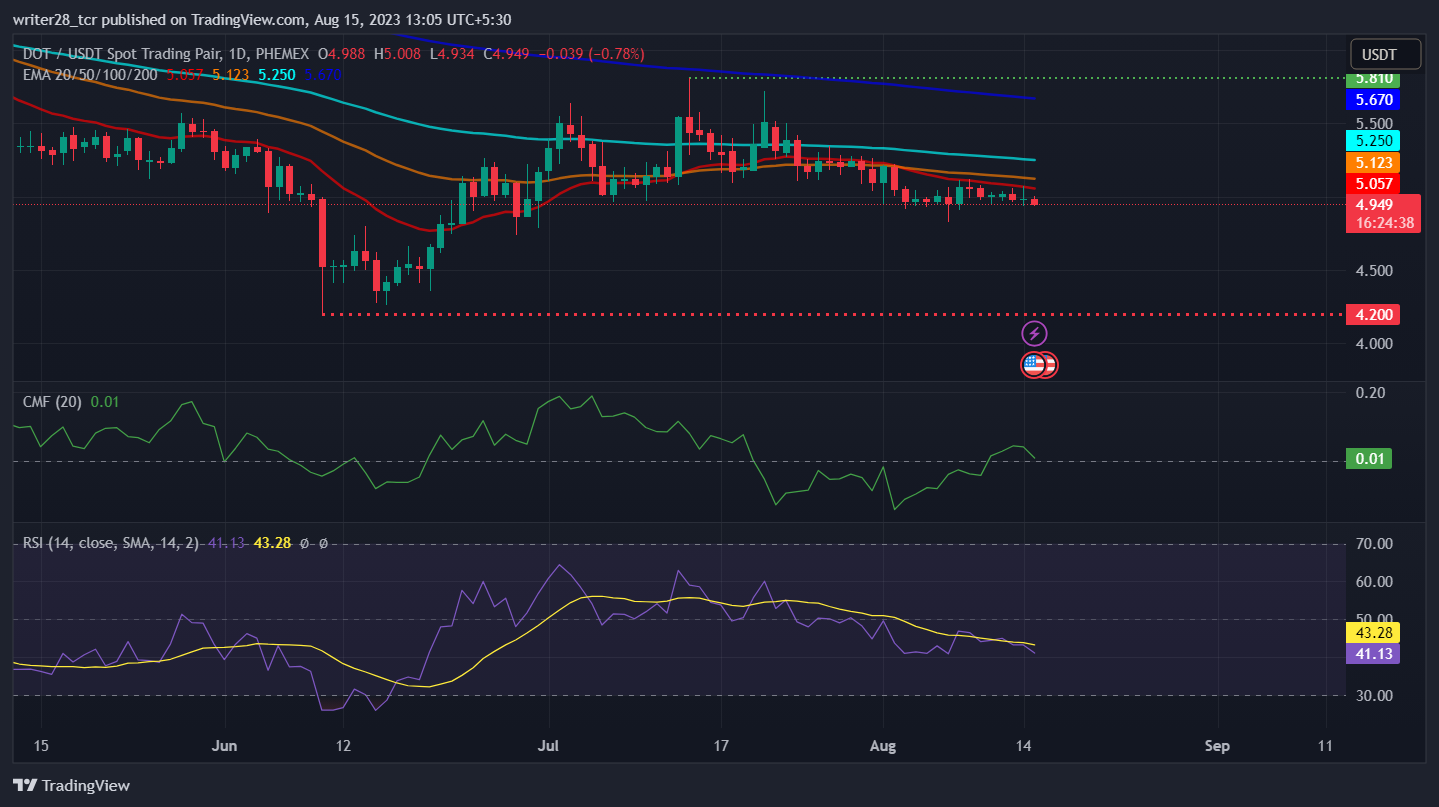Click the low value L4.934 in legend

pos(452,53)
